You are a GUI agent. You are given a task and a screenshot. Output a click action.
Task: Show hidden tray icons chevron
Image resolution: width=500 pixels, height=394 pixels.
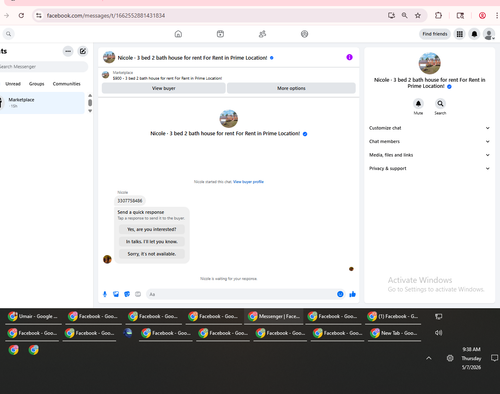tap(429, 358)
